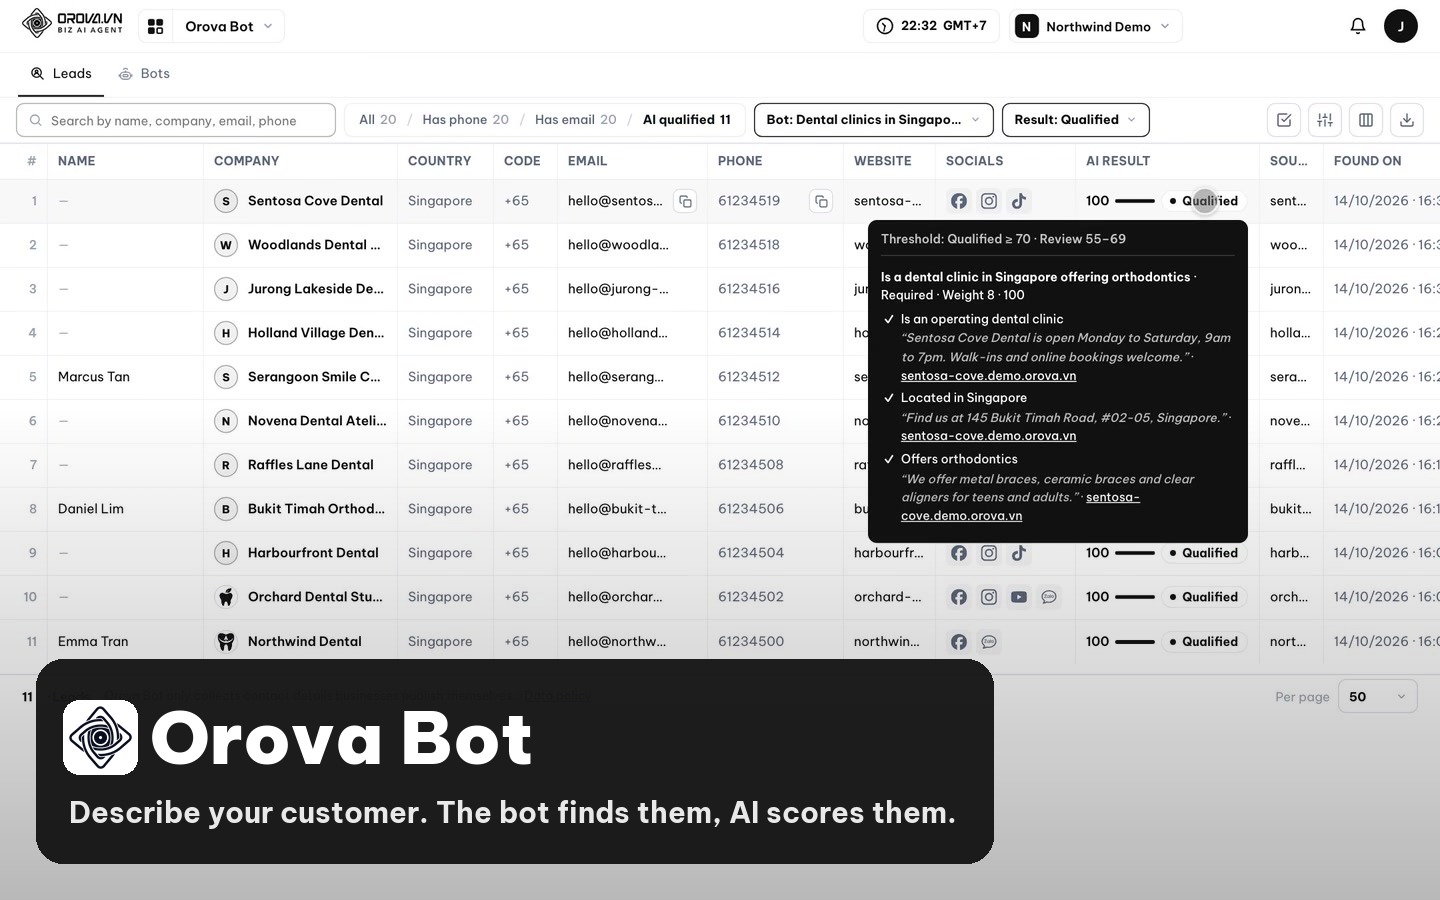Open the Result: Qualified filter dropdown

1075,120
